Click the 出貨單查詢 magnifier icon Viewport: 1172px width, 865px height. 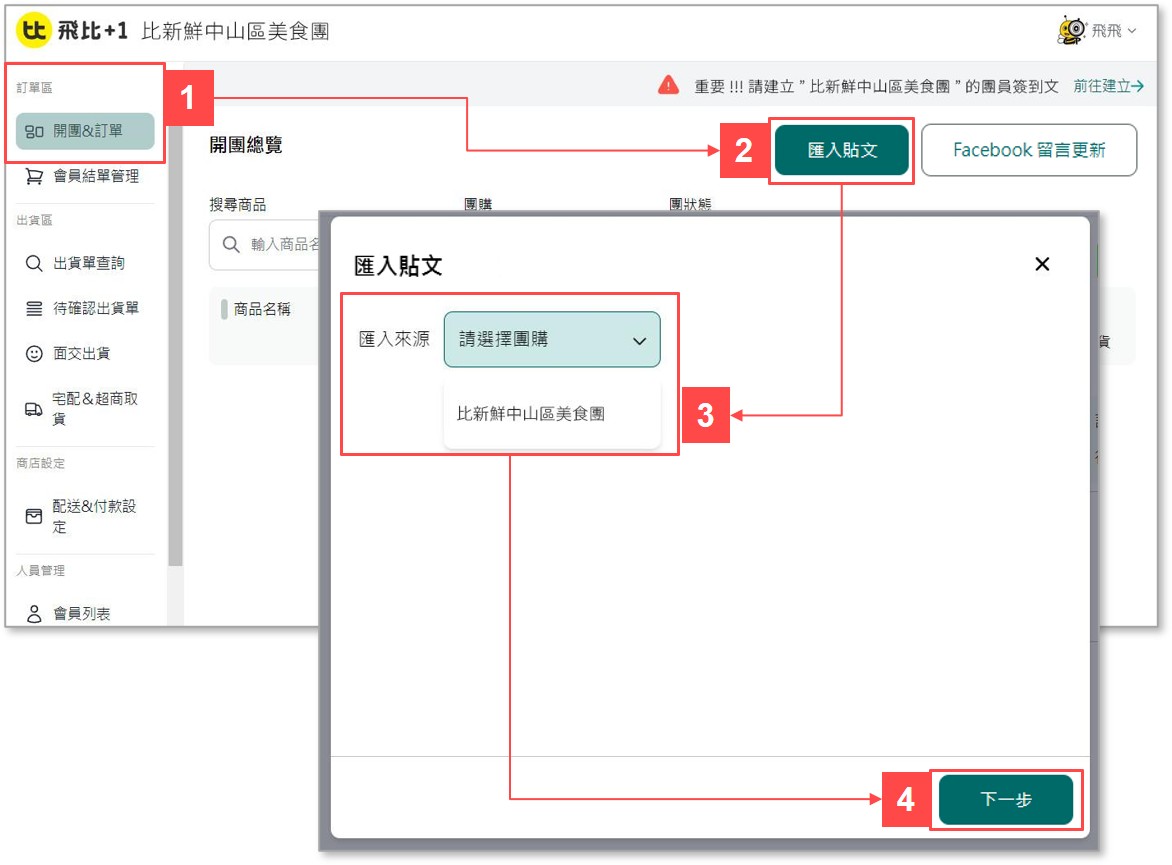(34, 263)
